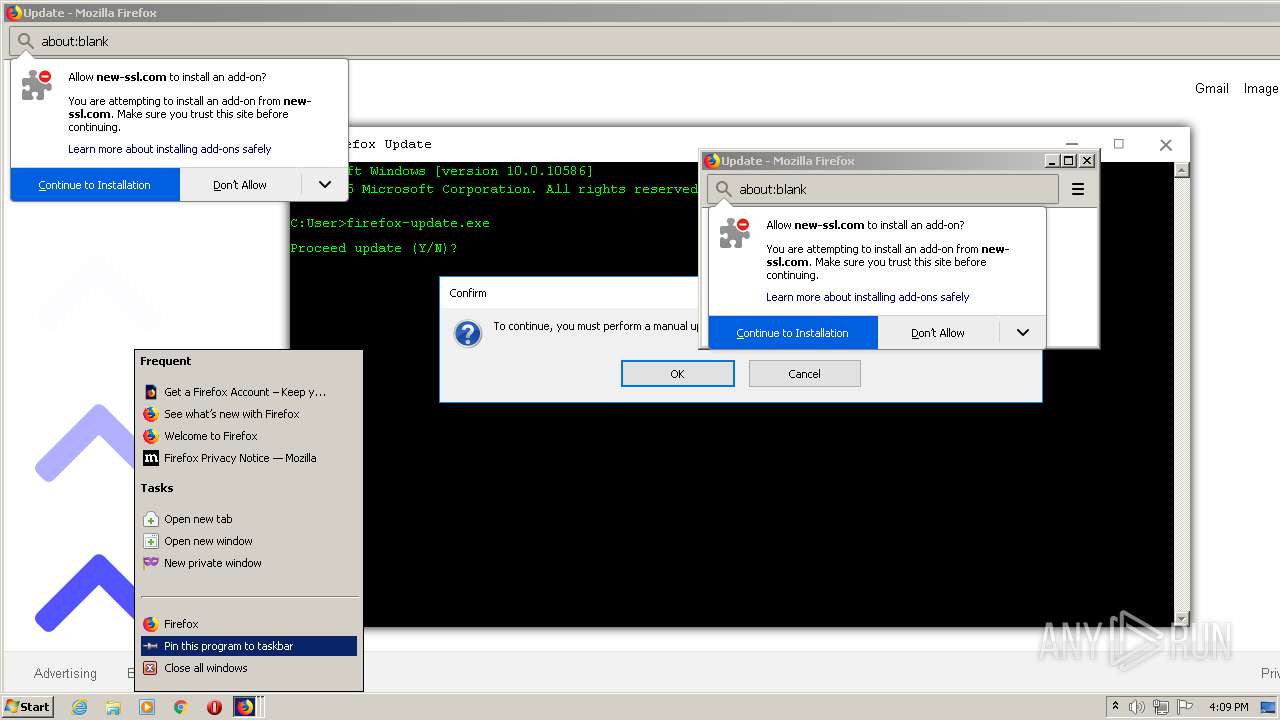
Task: Click mask icon beside New private window
Action: click(x=151, y=563)
